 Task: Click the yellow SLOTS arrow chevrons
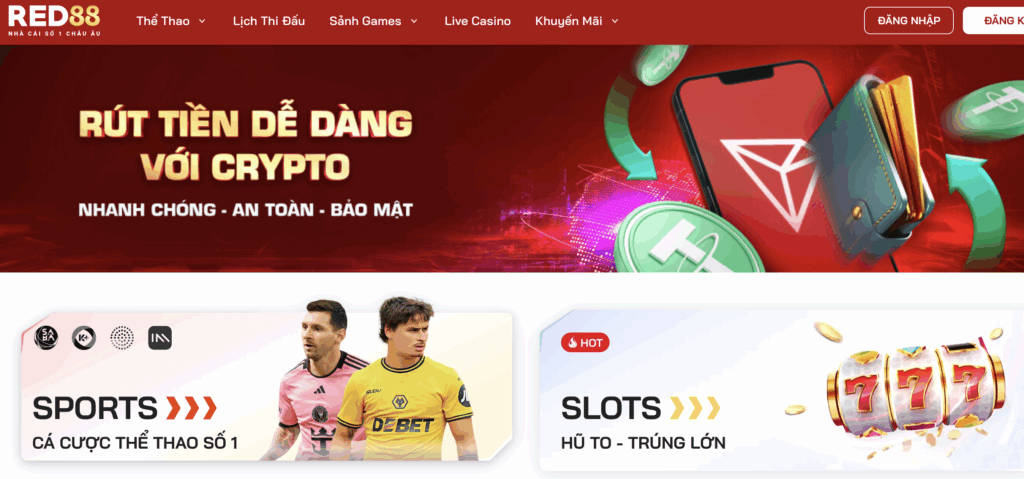tap(695, 408)
